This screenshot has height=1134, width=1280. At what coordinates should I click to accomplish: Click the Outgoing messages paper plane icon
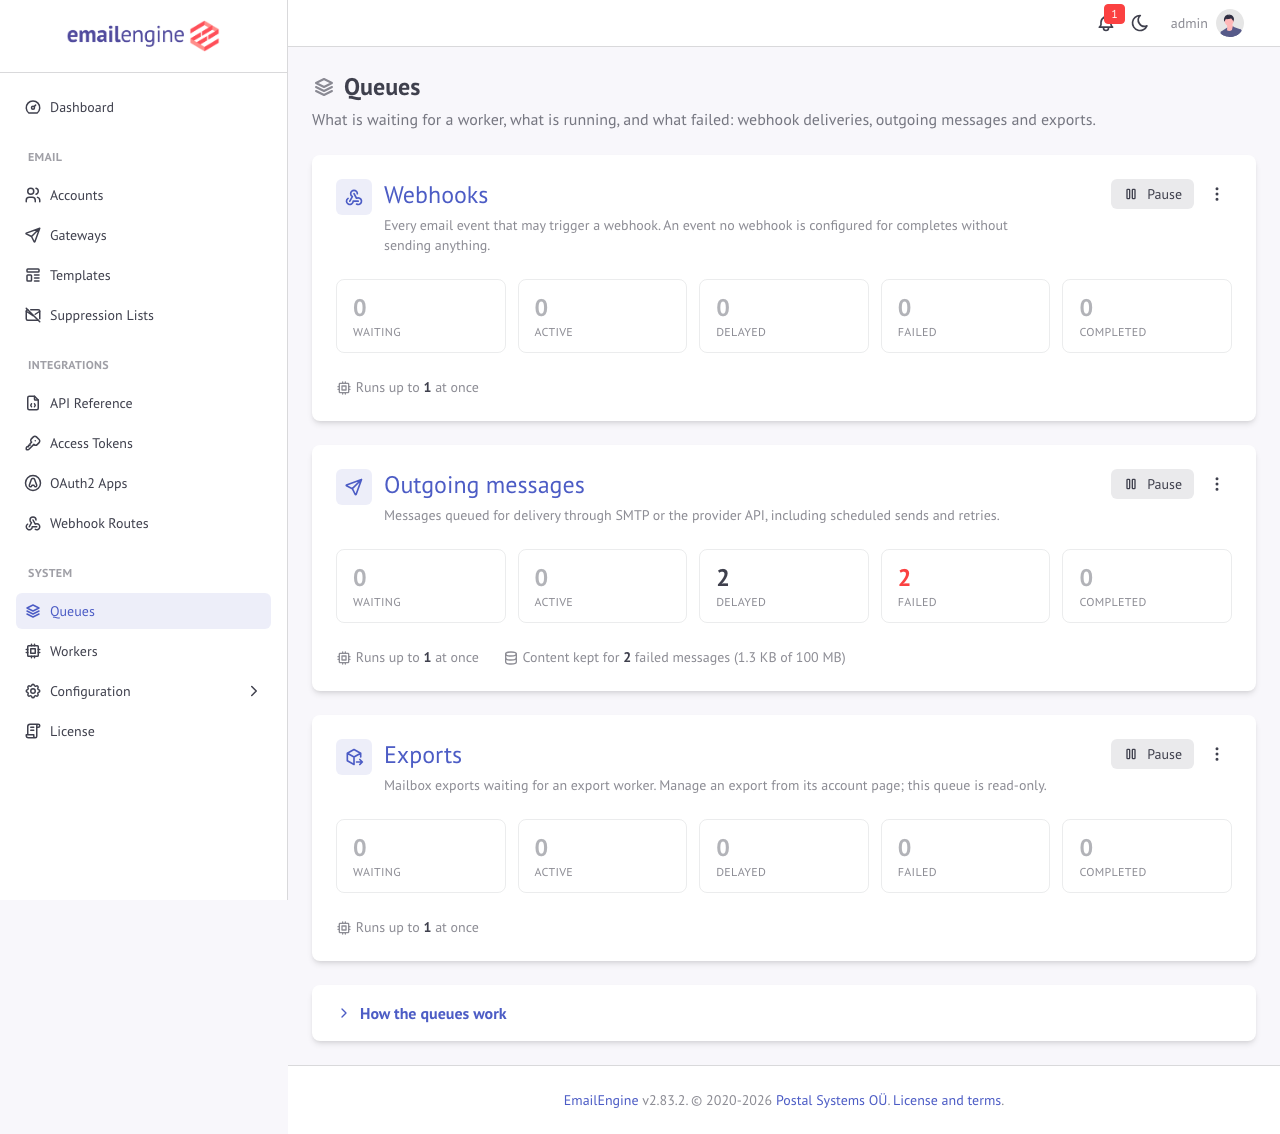click(x=354, y=487)
